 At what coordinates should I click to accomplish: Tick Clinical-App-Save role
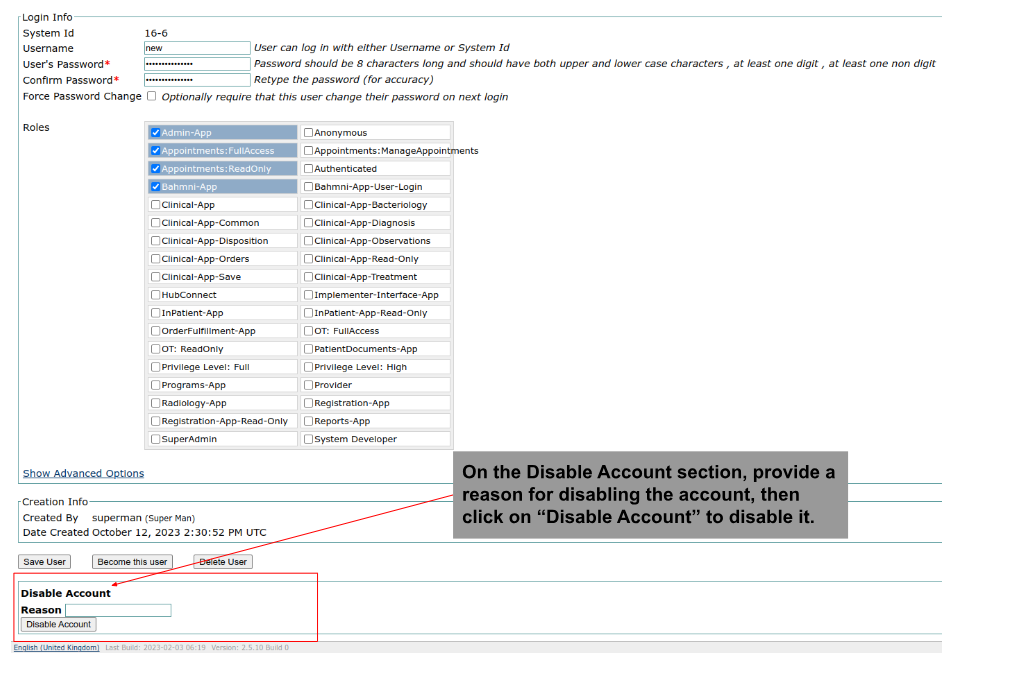click(155, 277)
